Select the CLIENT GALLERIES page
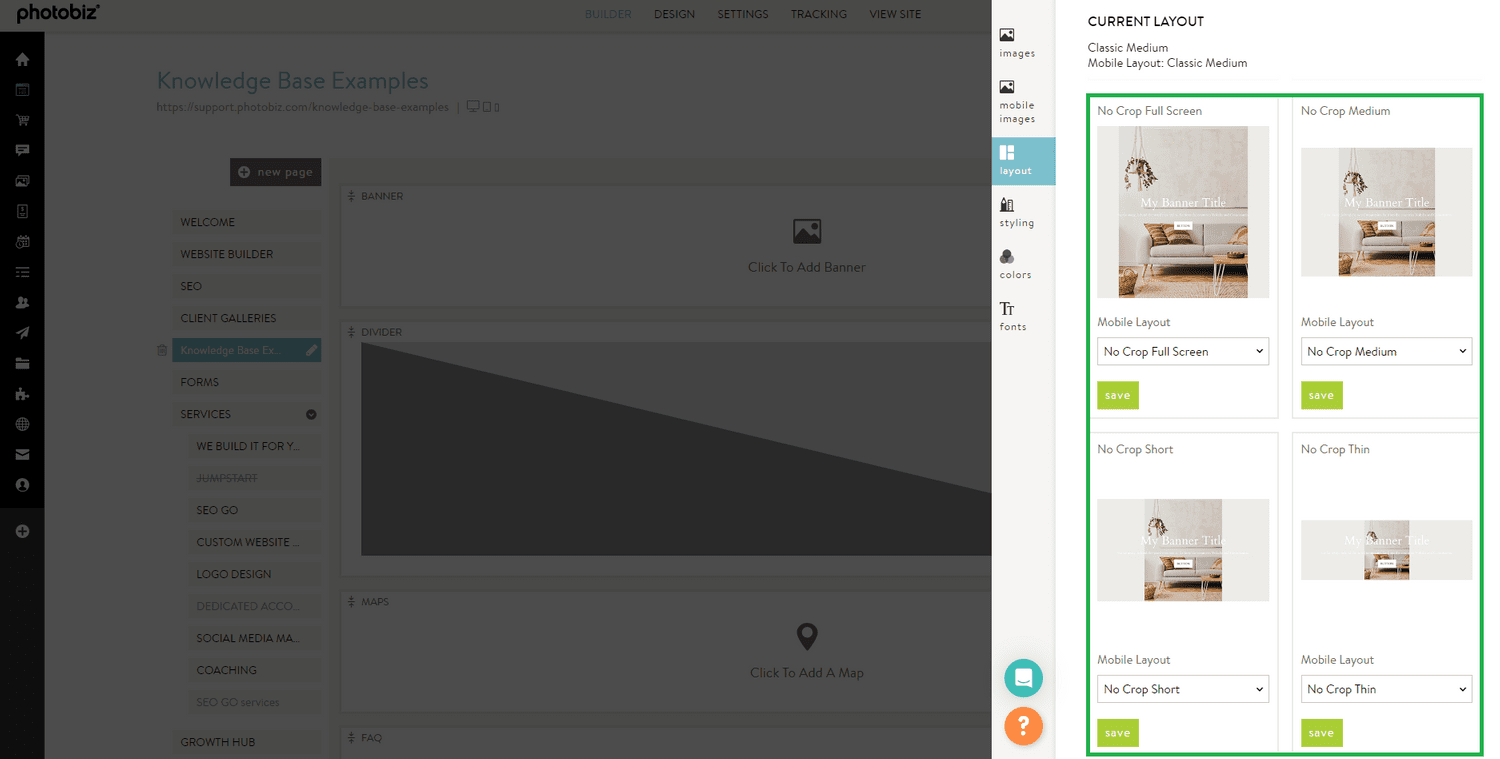Image resolution: width=1500 pixels, height=759 pixels. 228,318
